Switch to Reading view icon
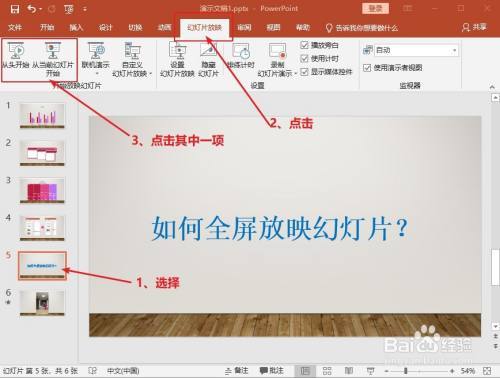 click(x=349, y=371)
